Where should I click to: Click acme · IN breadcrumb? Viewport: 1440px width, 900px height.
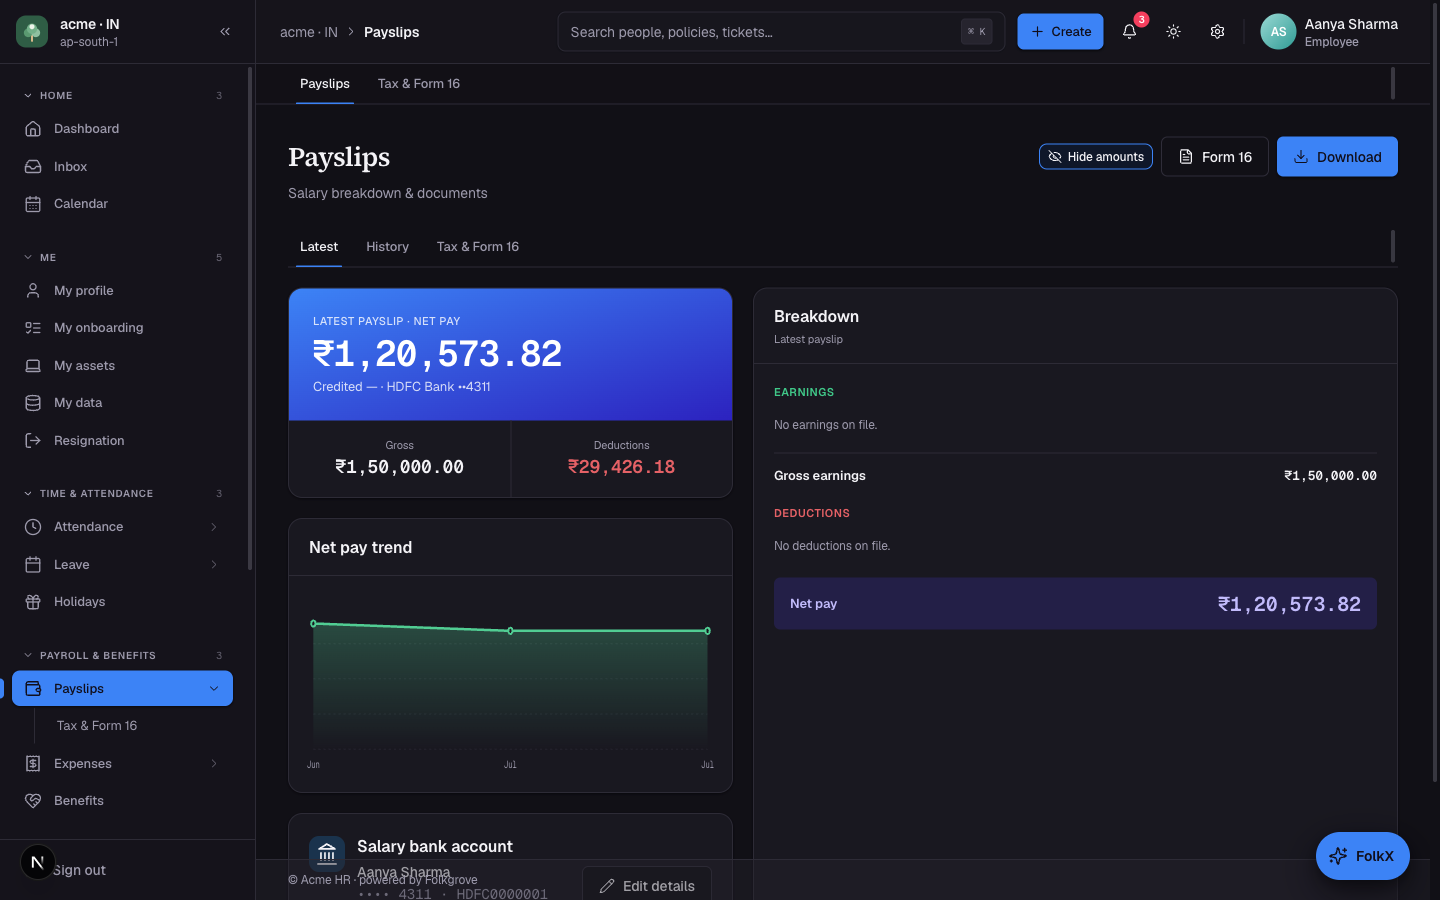click(x=309, y=32)
